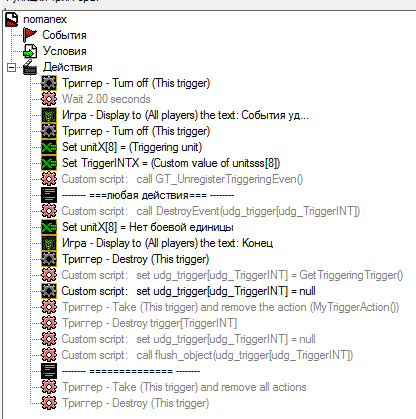
Task: Click the любая действия comment icon
Action: [49, 195]
